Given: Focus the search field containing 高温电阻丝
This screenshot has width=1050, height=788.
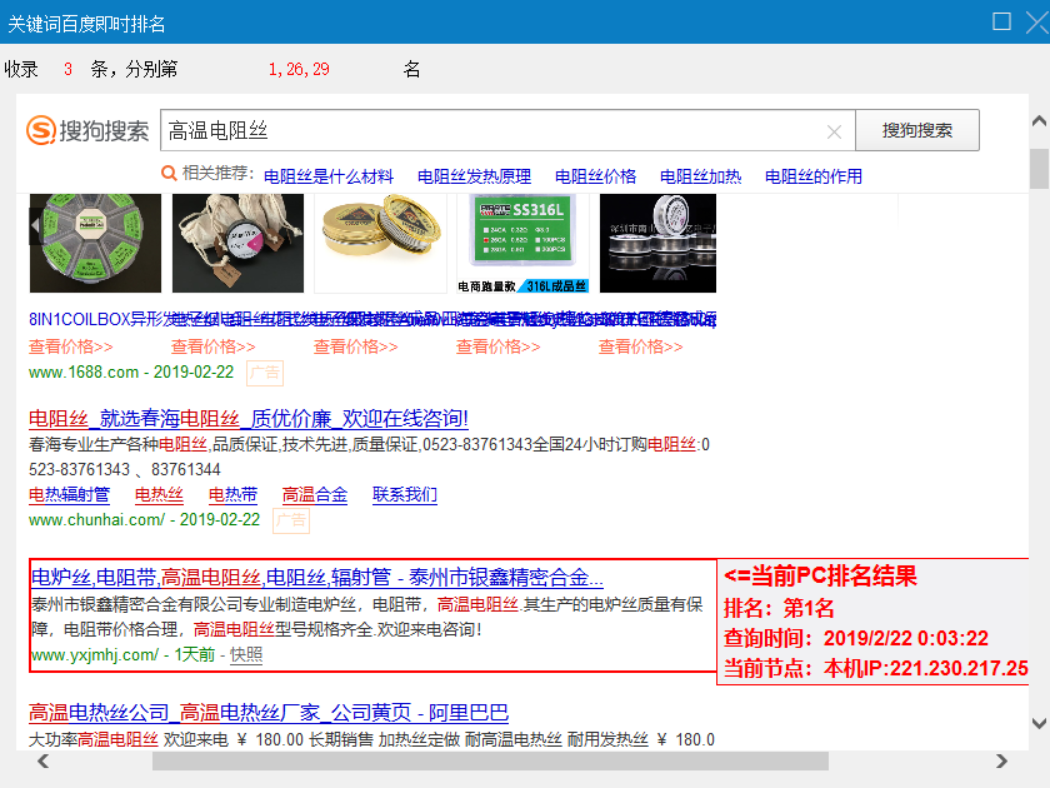Looking at the screenshot, I should (x=508, y=131).
